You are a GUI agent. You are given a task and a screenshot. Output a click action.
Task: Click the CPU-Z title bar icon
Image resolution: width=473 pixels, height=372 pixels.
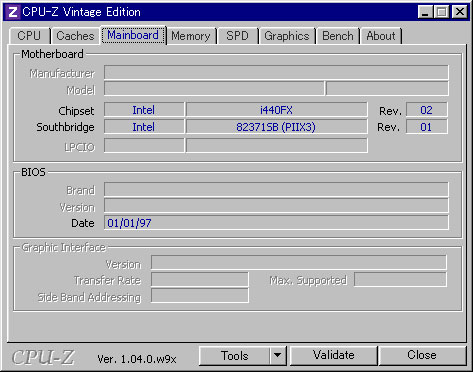(12, 12)
